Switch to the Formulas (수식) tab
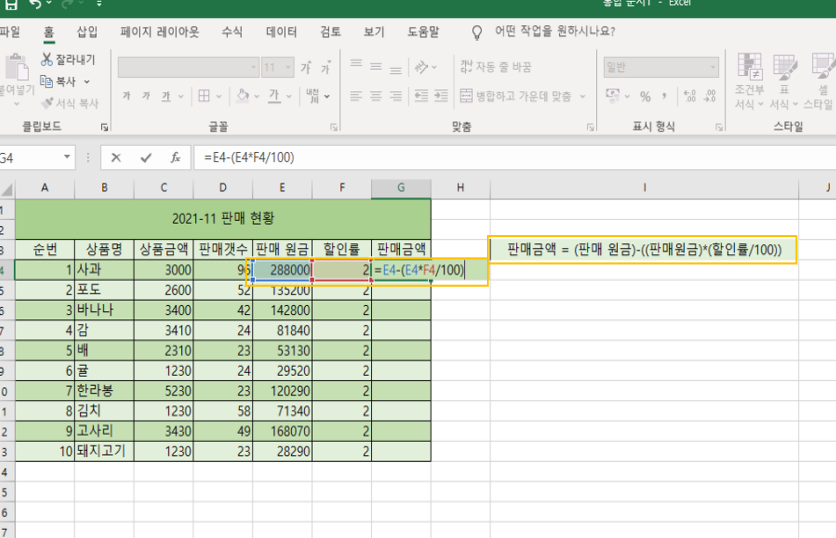 232,32
